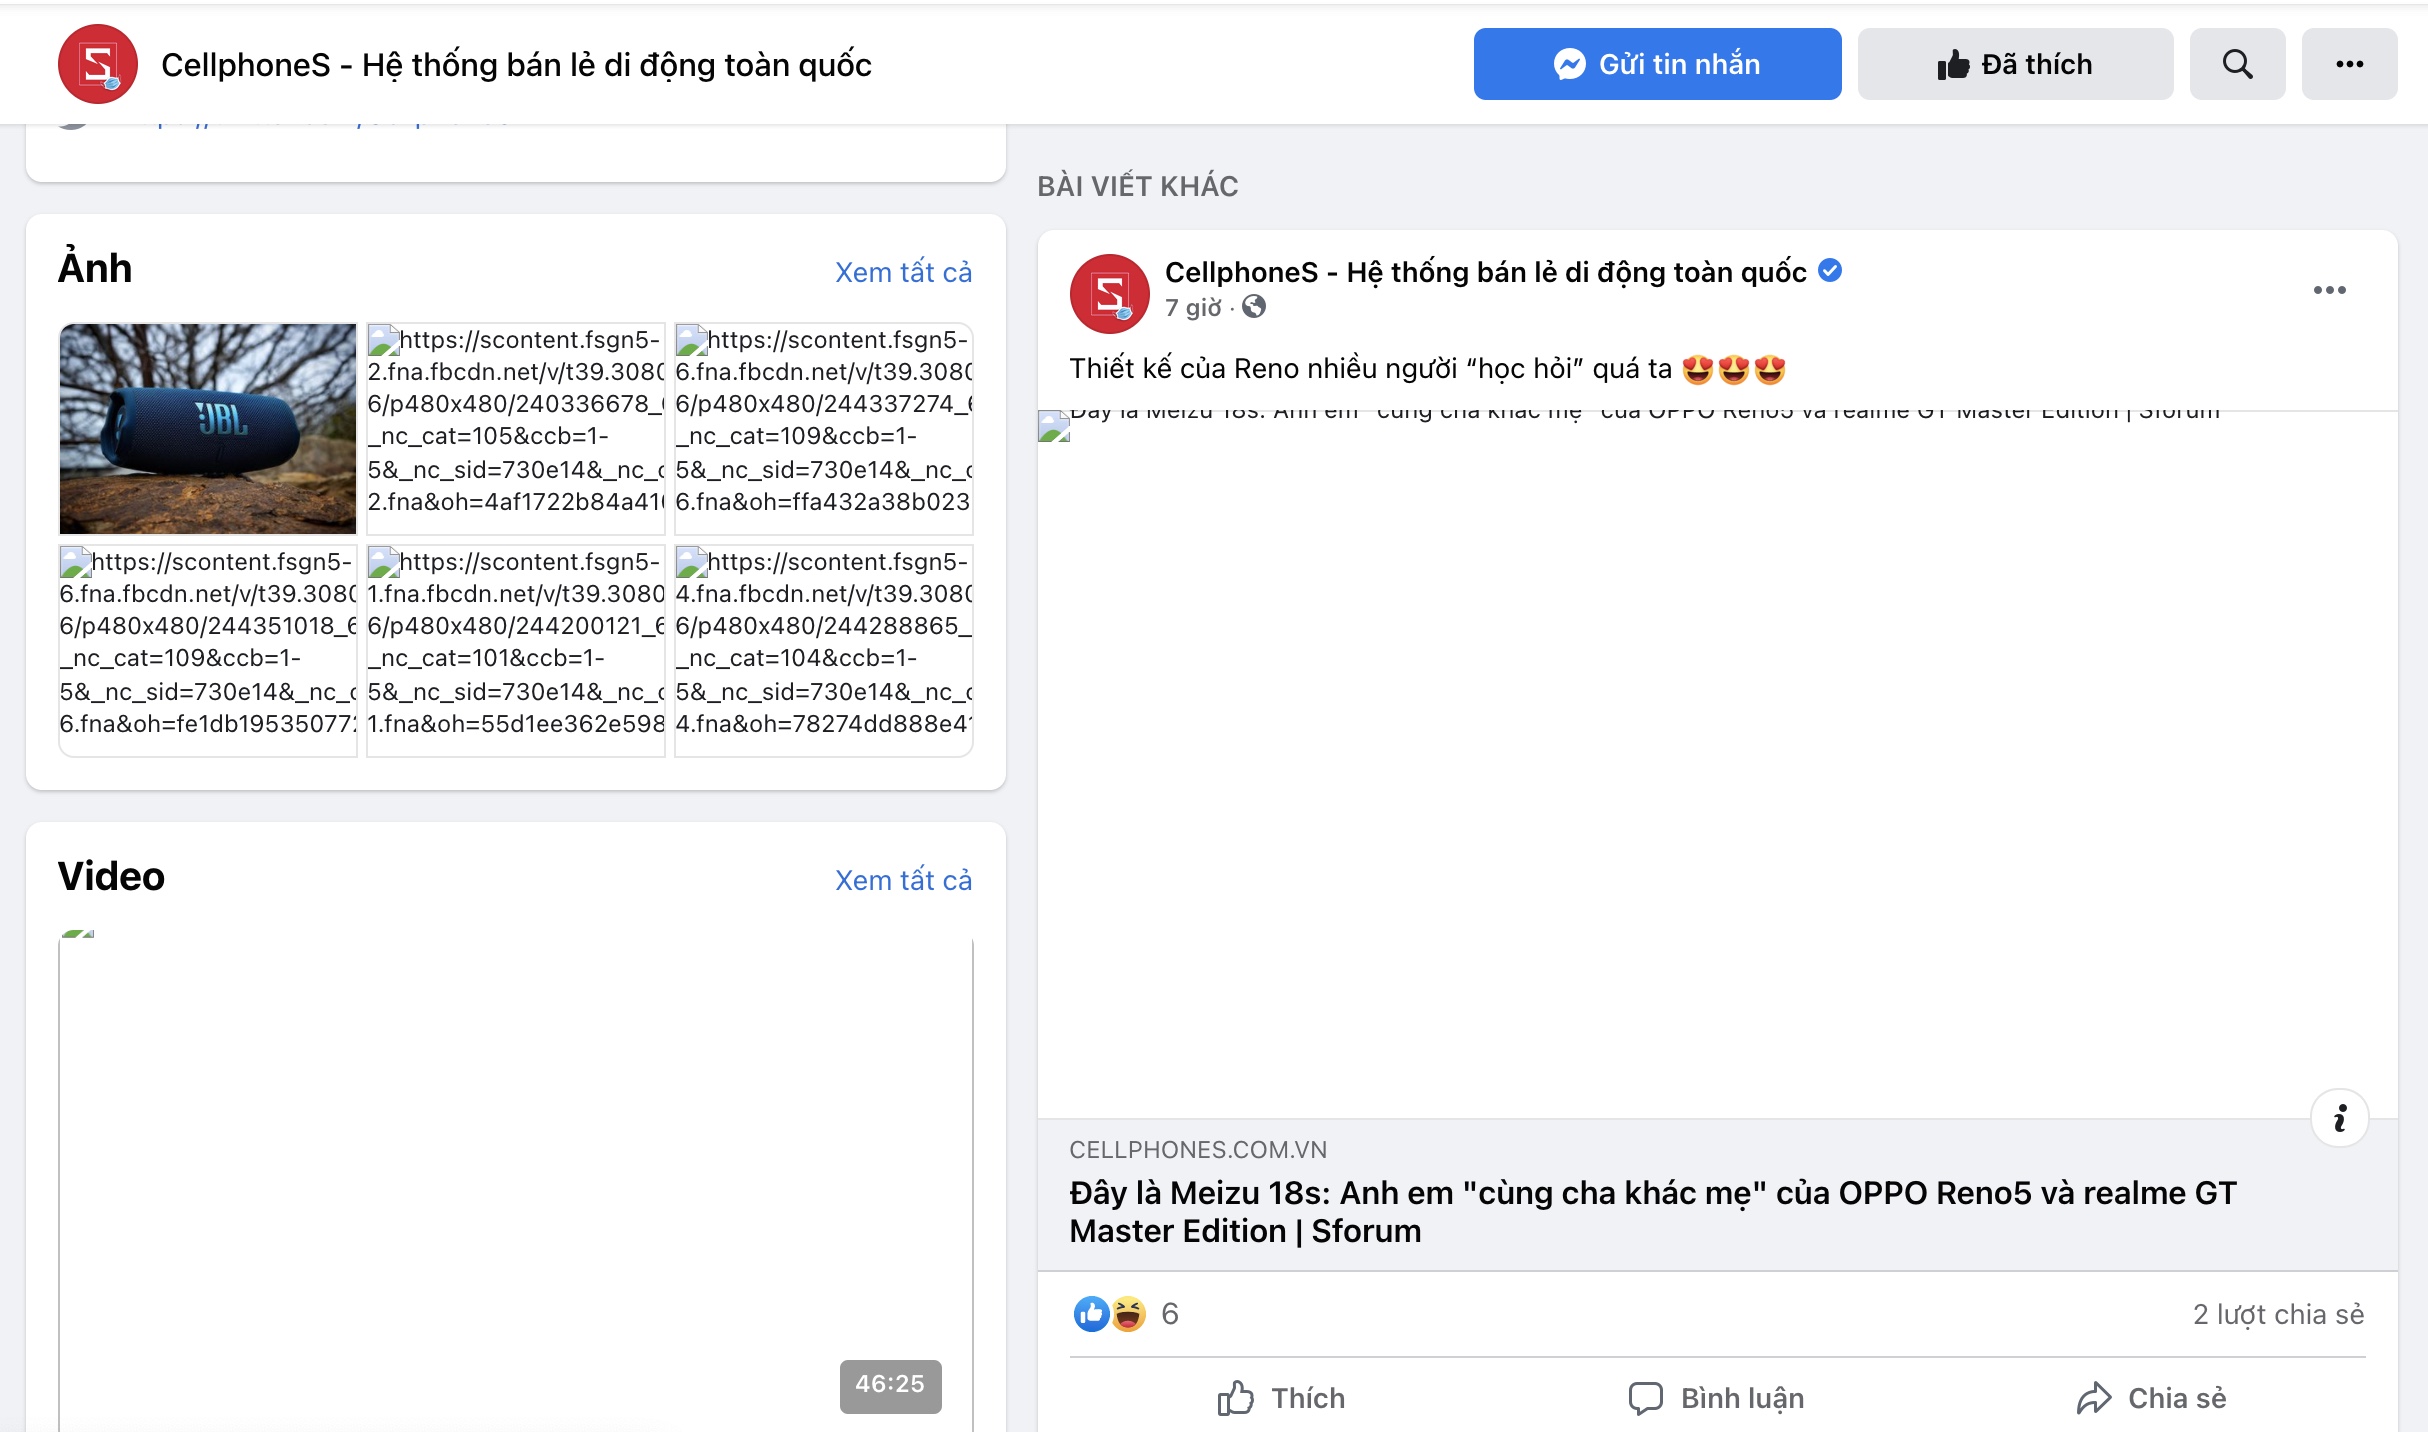Image resolution: width=2428 pixels, height=1432 pixels.
Task: Click the 46:25 video duration badge
Action: [890, 1385]
